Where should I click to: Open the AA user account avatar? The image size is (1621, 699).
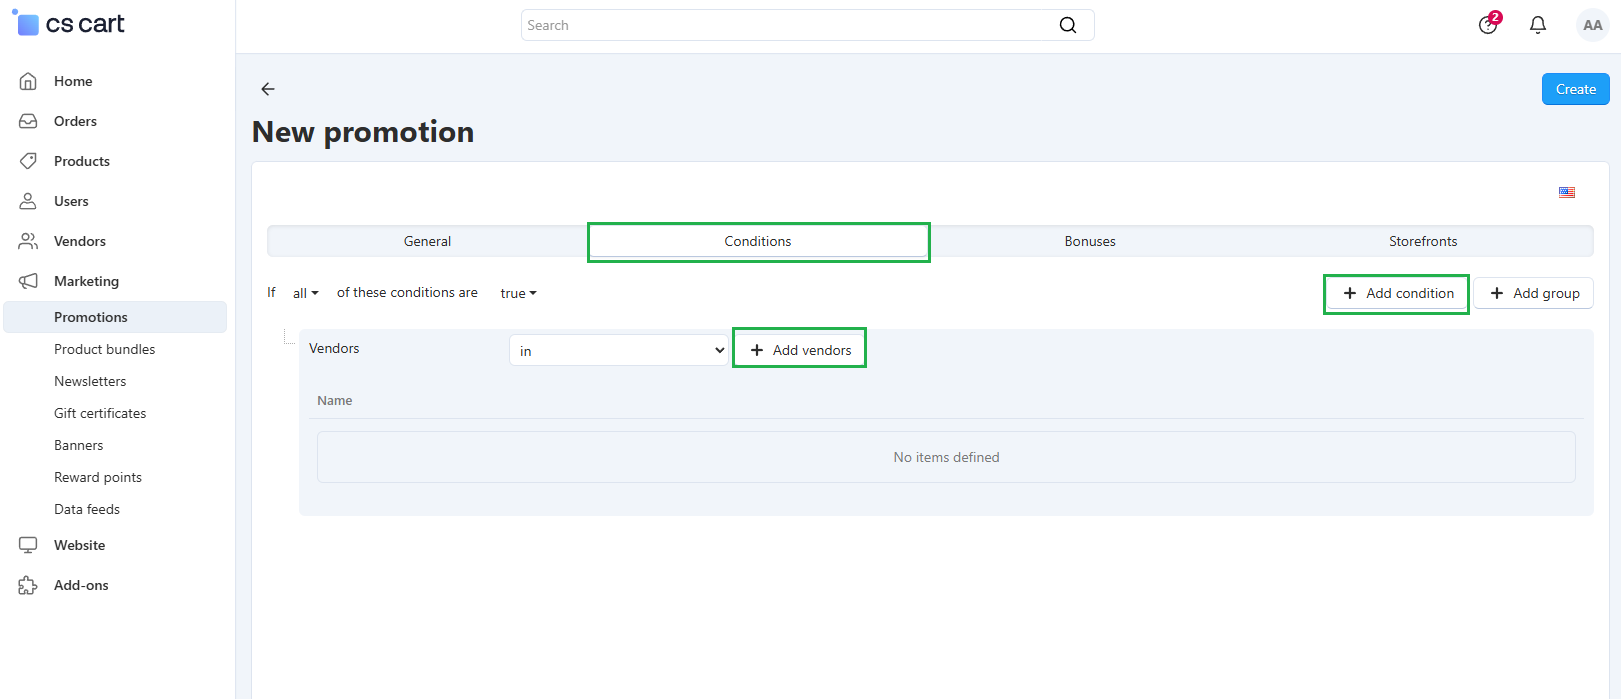coord(1593,25)
